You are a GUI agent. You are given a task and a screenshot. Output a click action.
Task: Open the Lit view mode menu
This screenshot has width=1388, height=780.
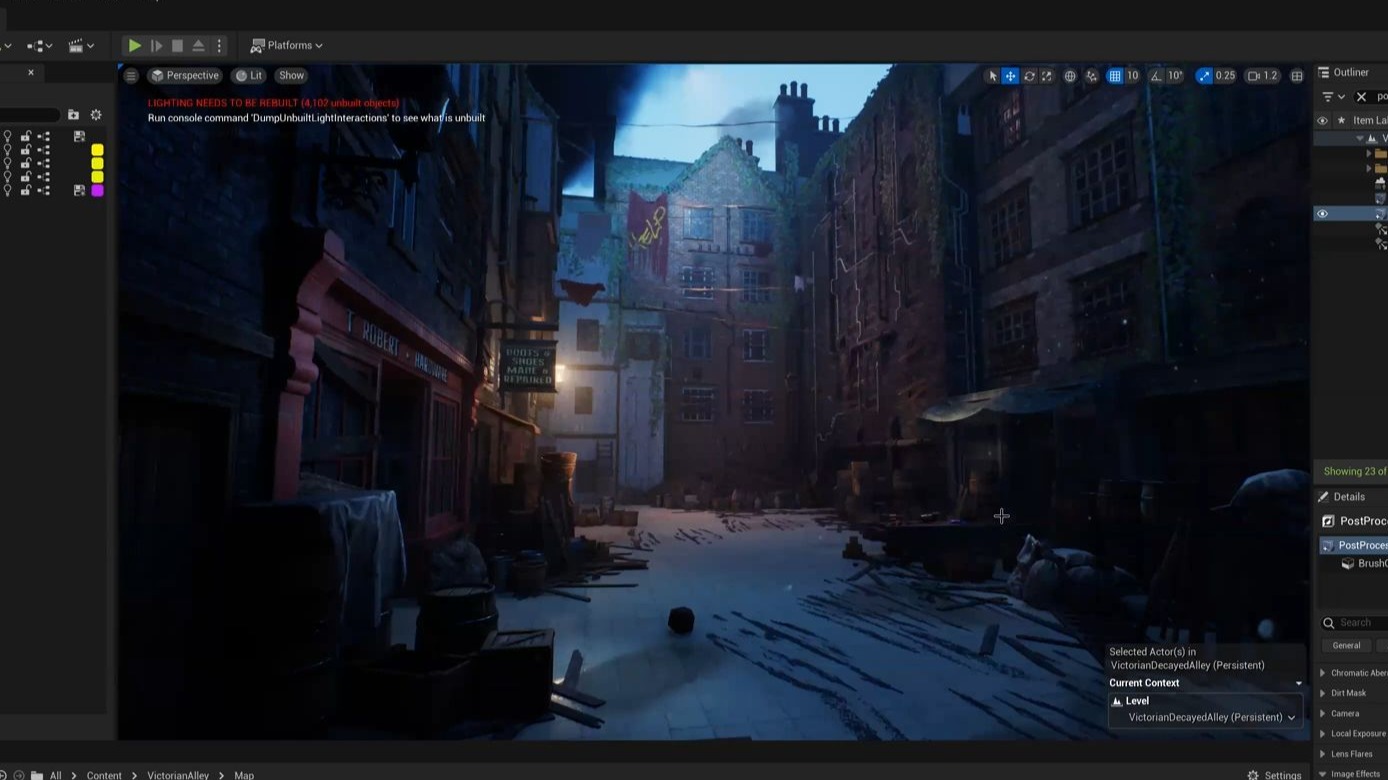249,75
